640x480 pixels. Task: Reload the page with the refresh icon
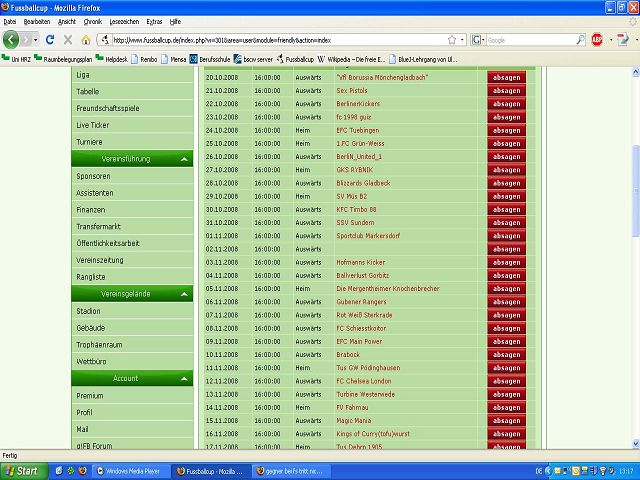pyautogui.click(x=50, y=40)
